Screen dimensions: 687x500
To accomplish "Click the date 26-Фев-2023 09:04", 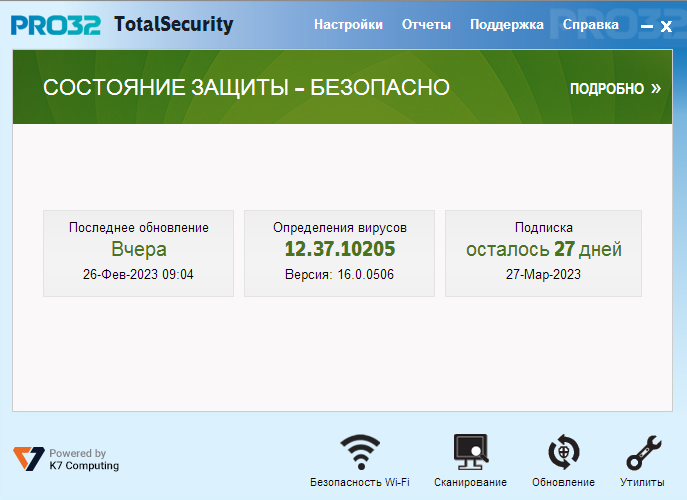I will 138,274.
